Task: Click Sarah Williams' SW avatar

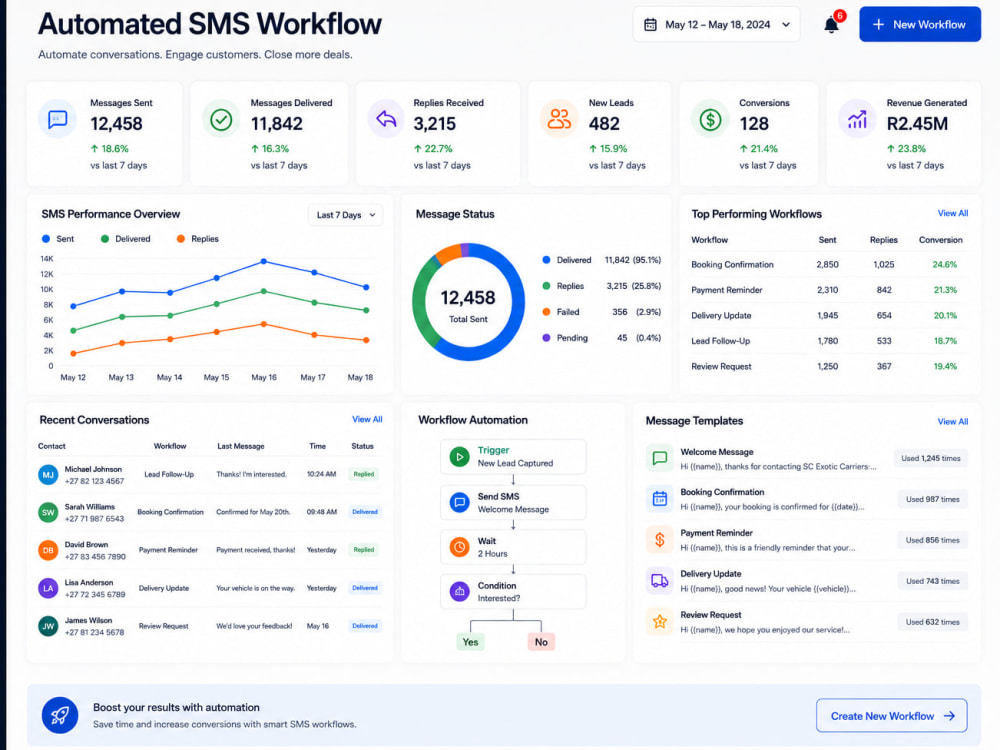Action: point(48,512)
